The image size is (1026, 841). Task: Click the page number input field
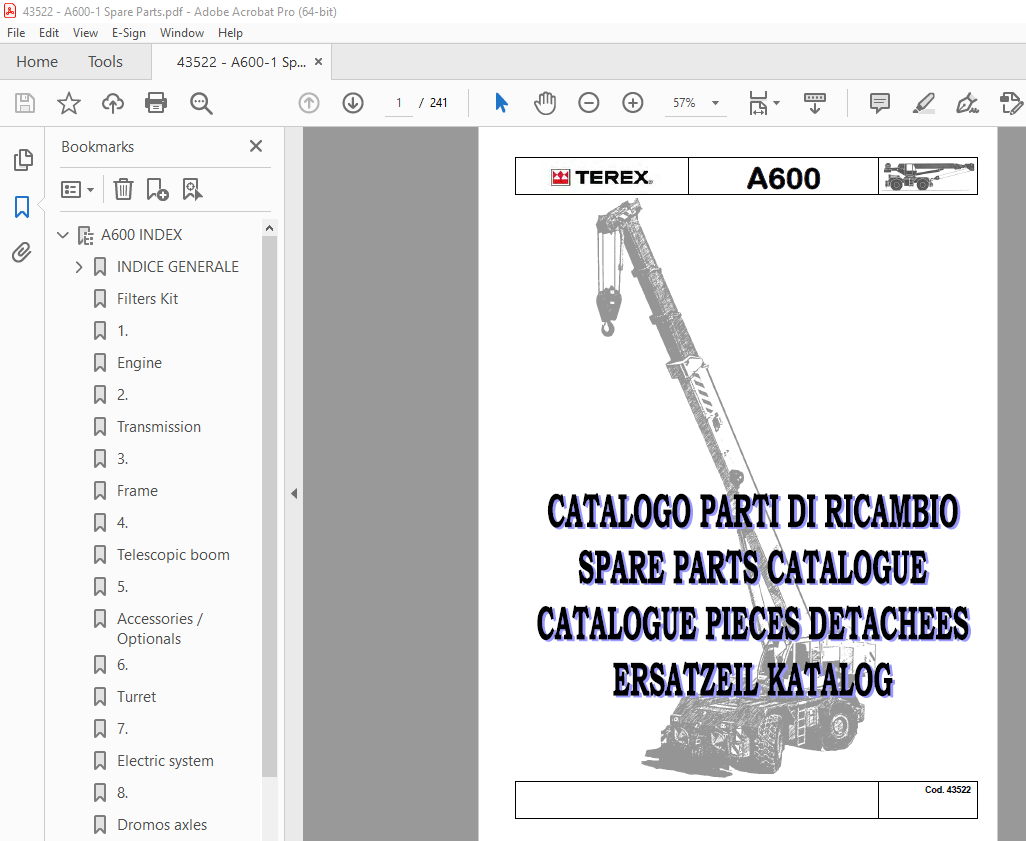point(398,103)
